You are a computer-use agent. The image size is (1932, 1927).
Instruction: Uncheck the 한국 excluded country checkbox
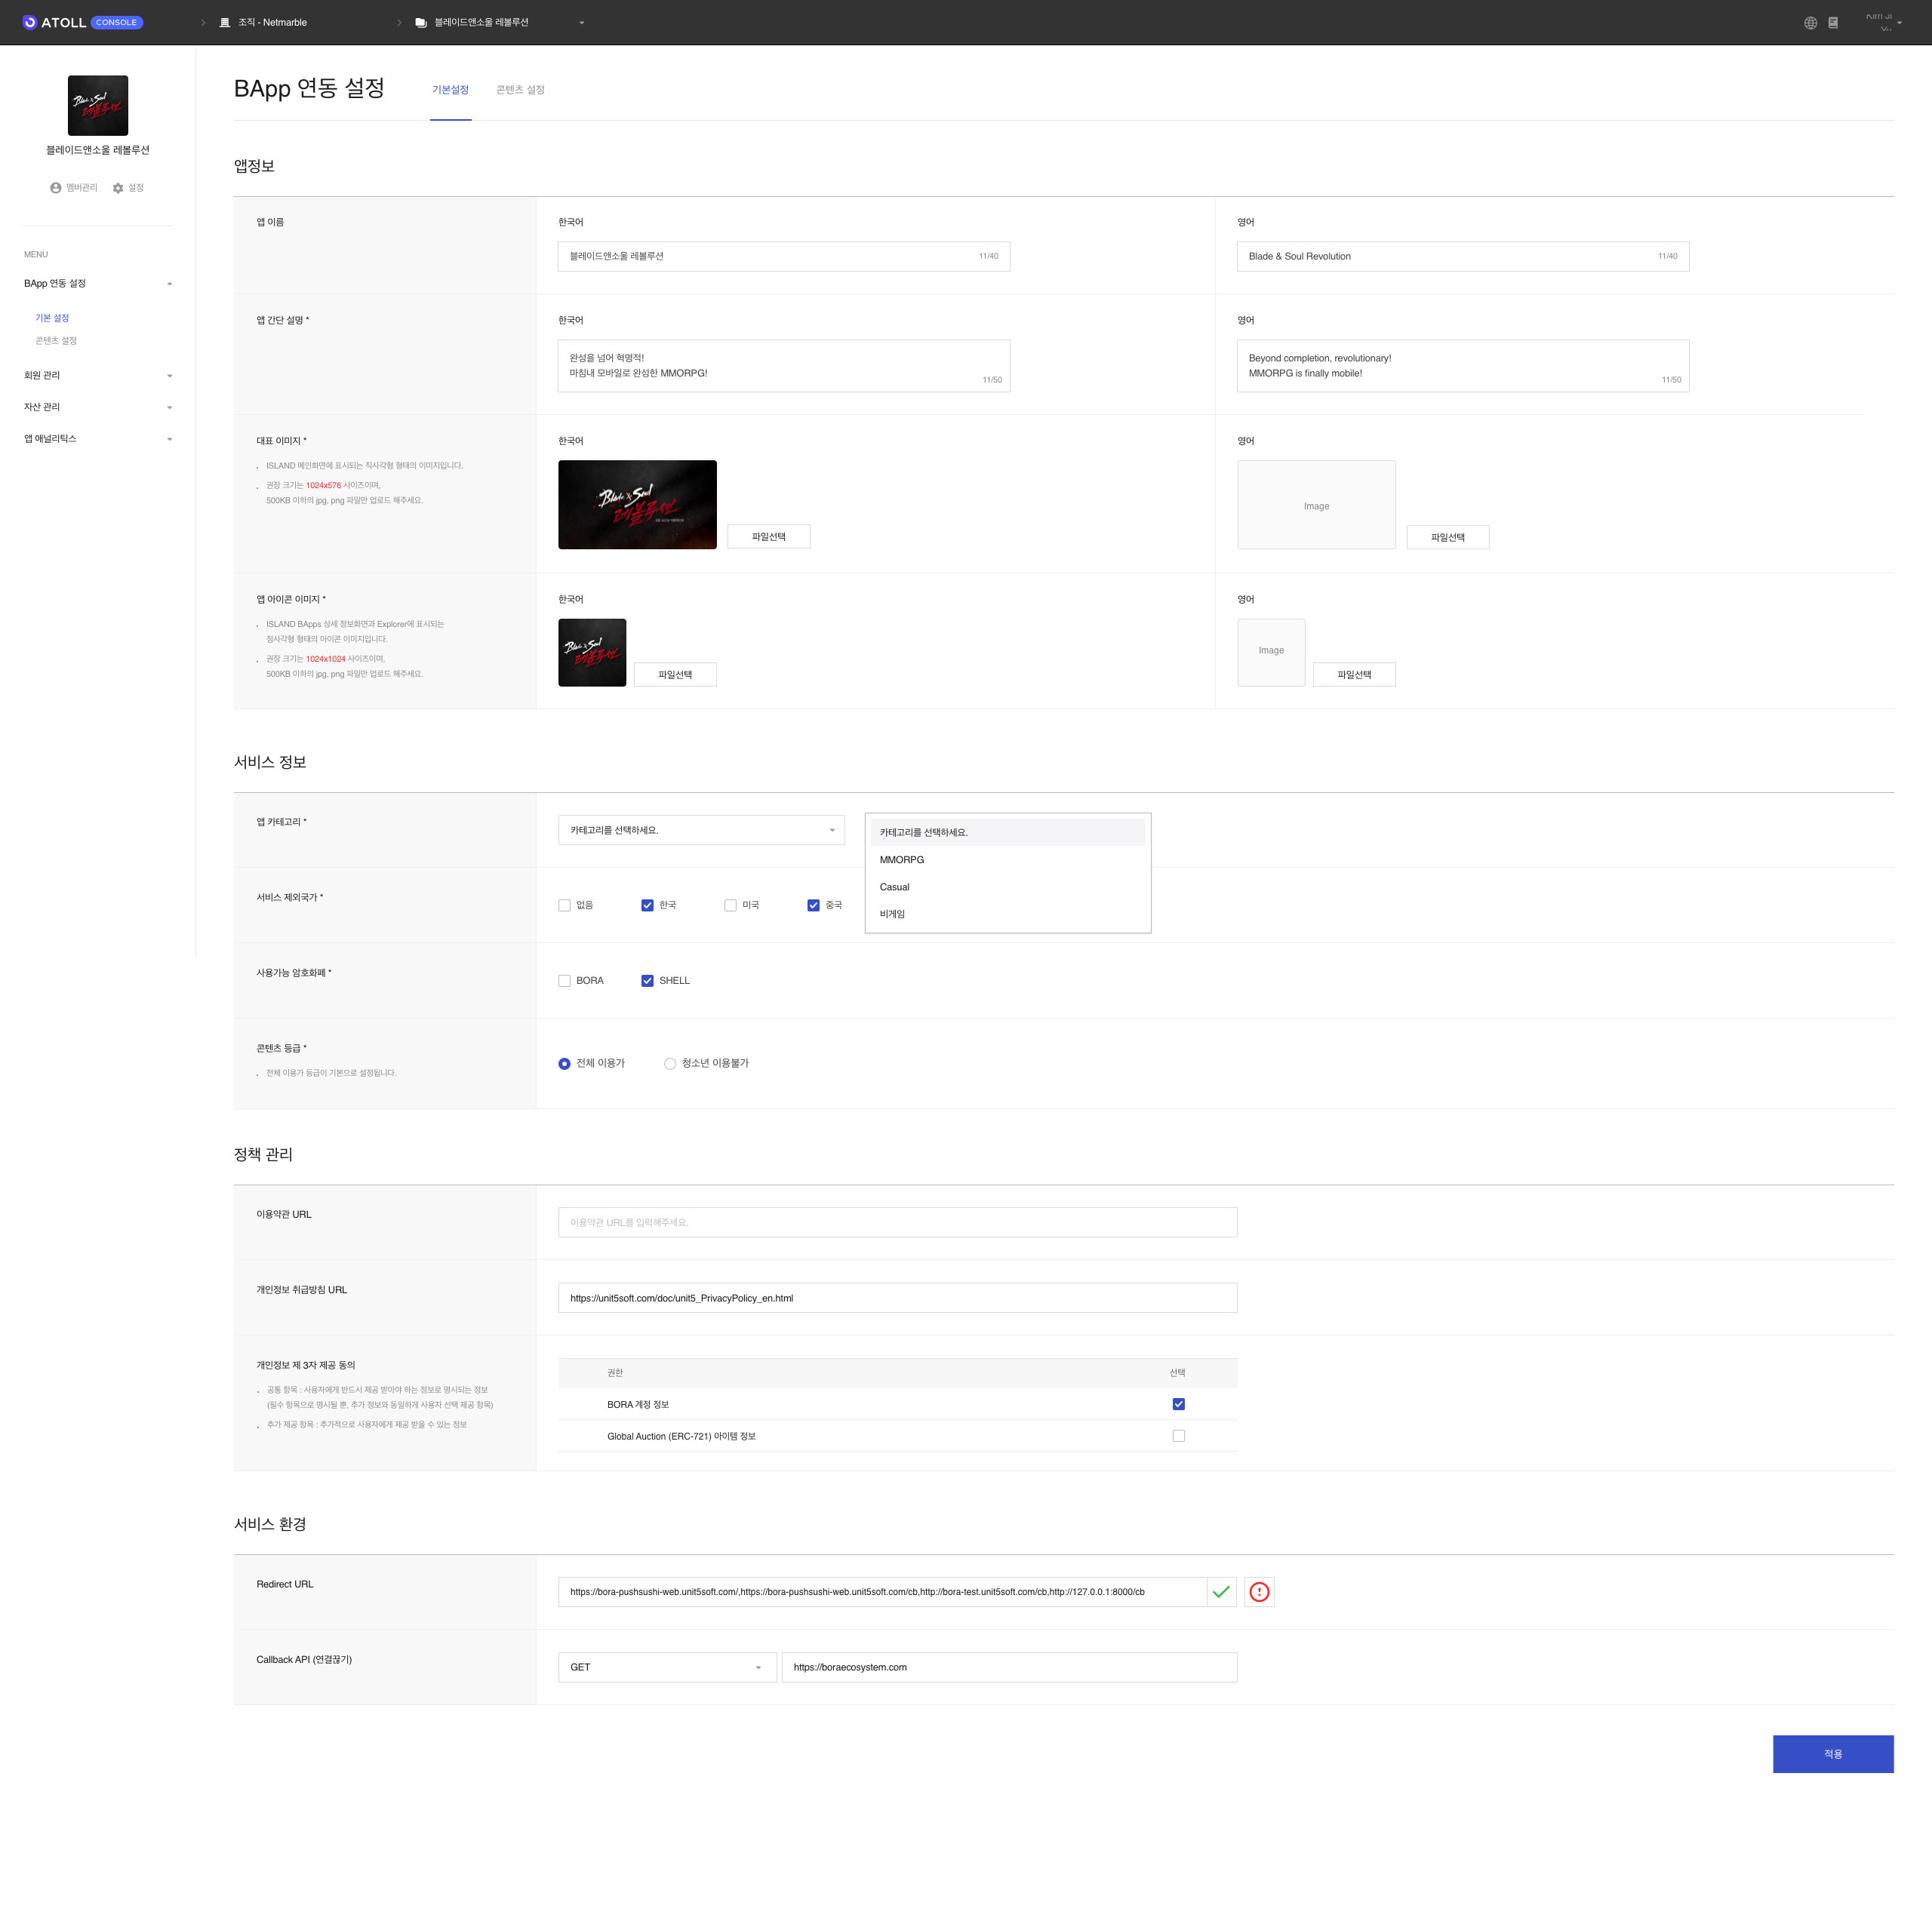coord(647,905)
